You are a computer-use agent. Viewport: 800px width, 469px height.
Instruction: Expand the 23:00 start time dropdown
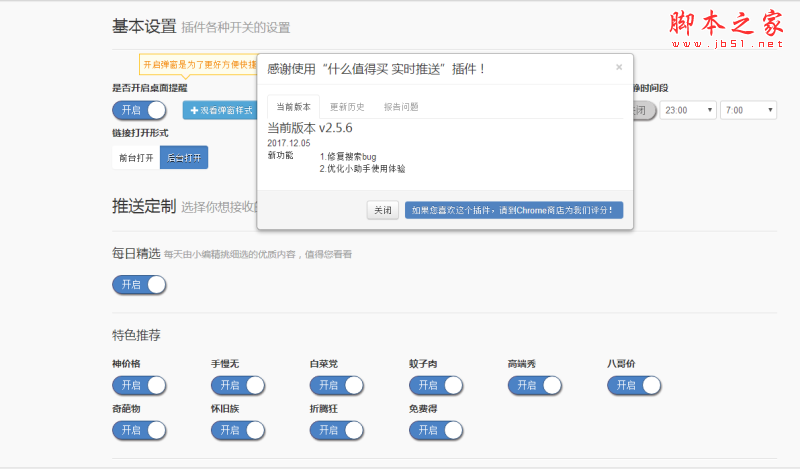(688, 110)
